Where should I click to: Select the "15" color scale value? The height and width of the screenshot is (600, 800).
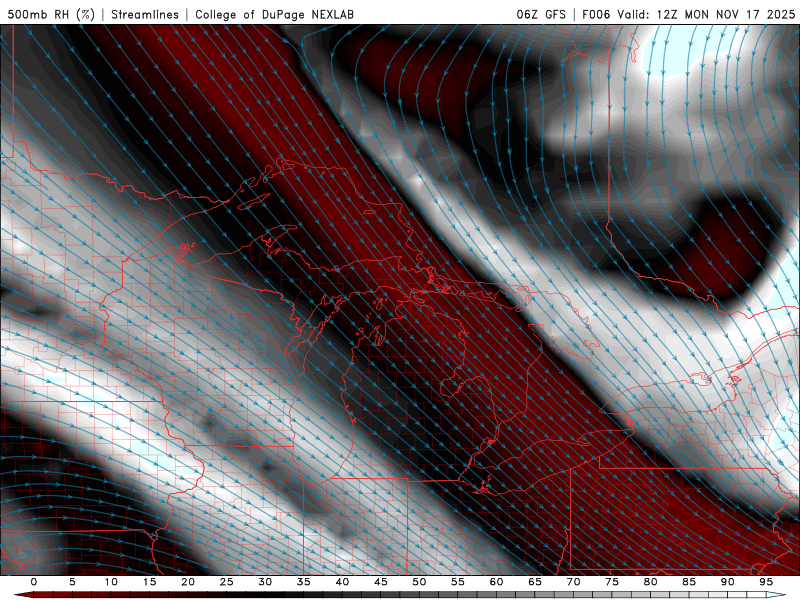point(149,582)
